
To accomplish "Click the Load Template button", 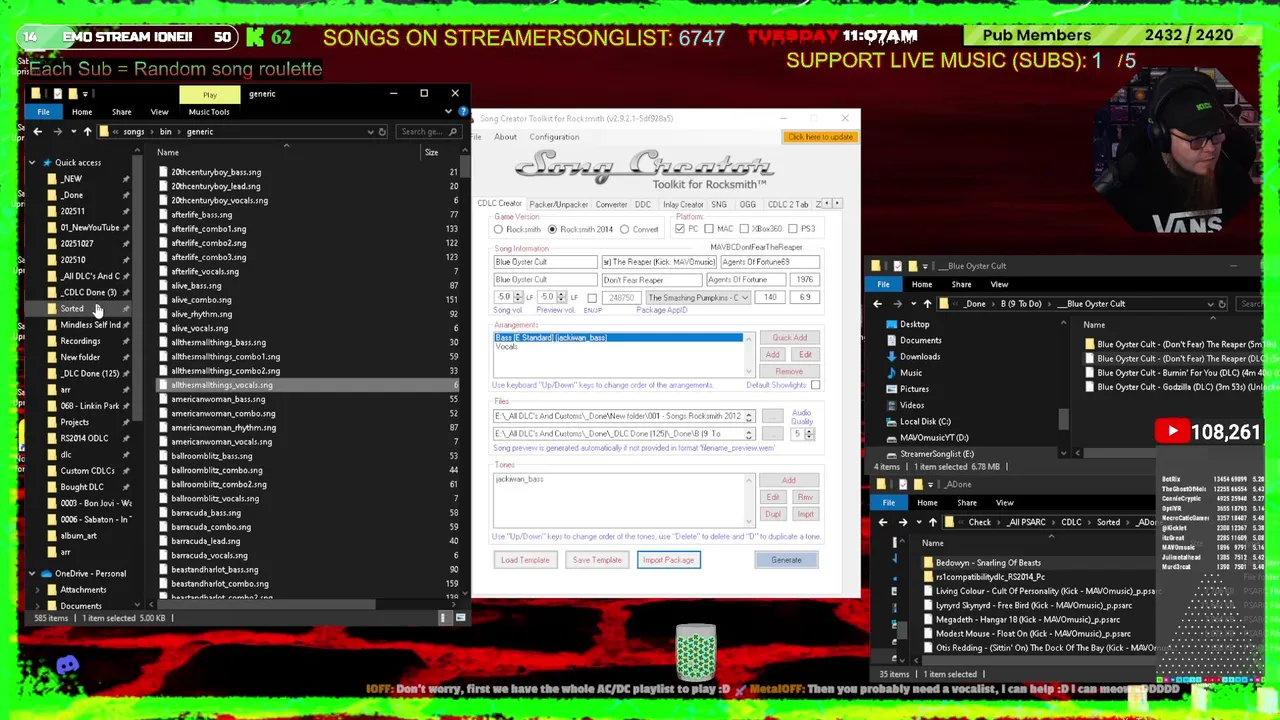I will click(525, 560).
